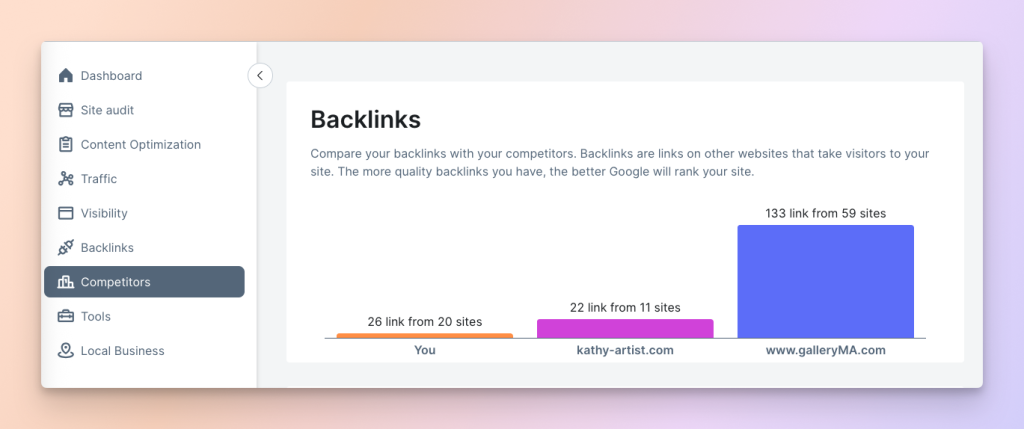Click the kathy-artist.com axis label
Viewport: 1024px width, 429px height.
625,351
